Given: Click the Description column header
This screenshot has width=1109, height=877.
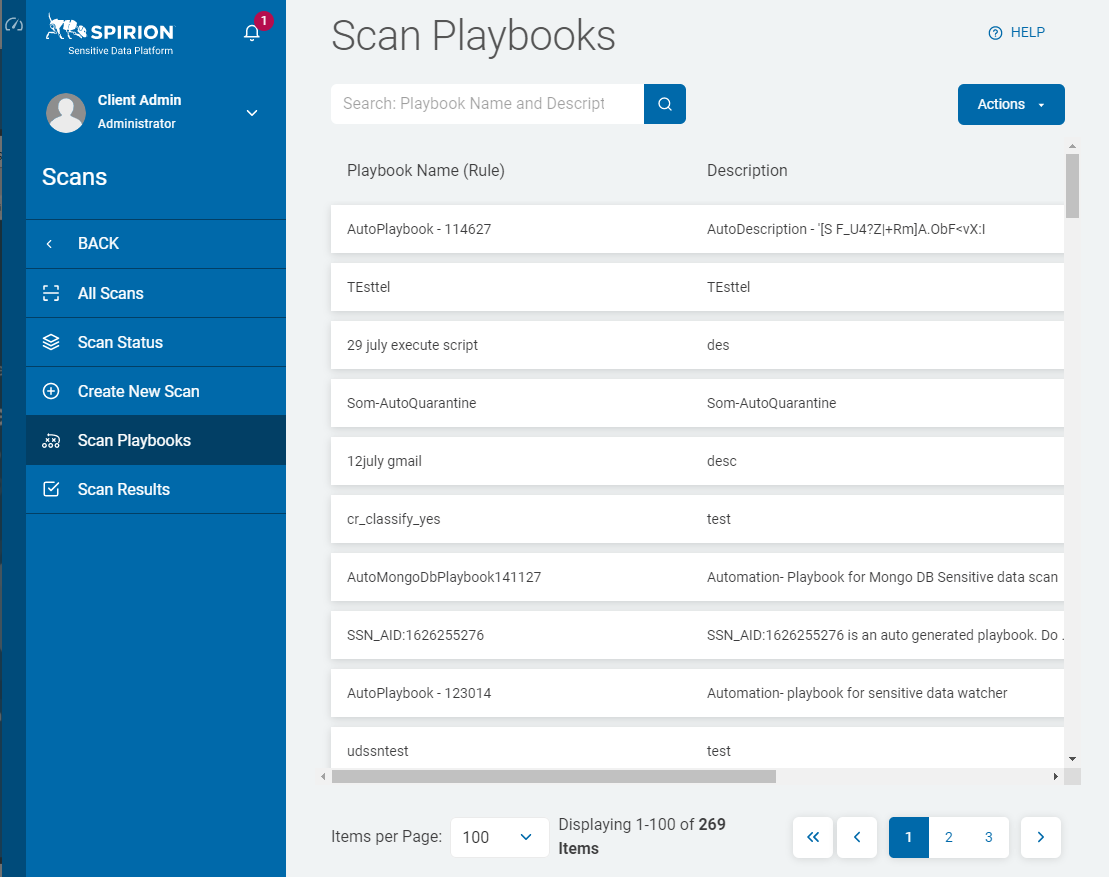Looking at the screenshot, I should pyautogui.click(x=747, y=170).
